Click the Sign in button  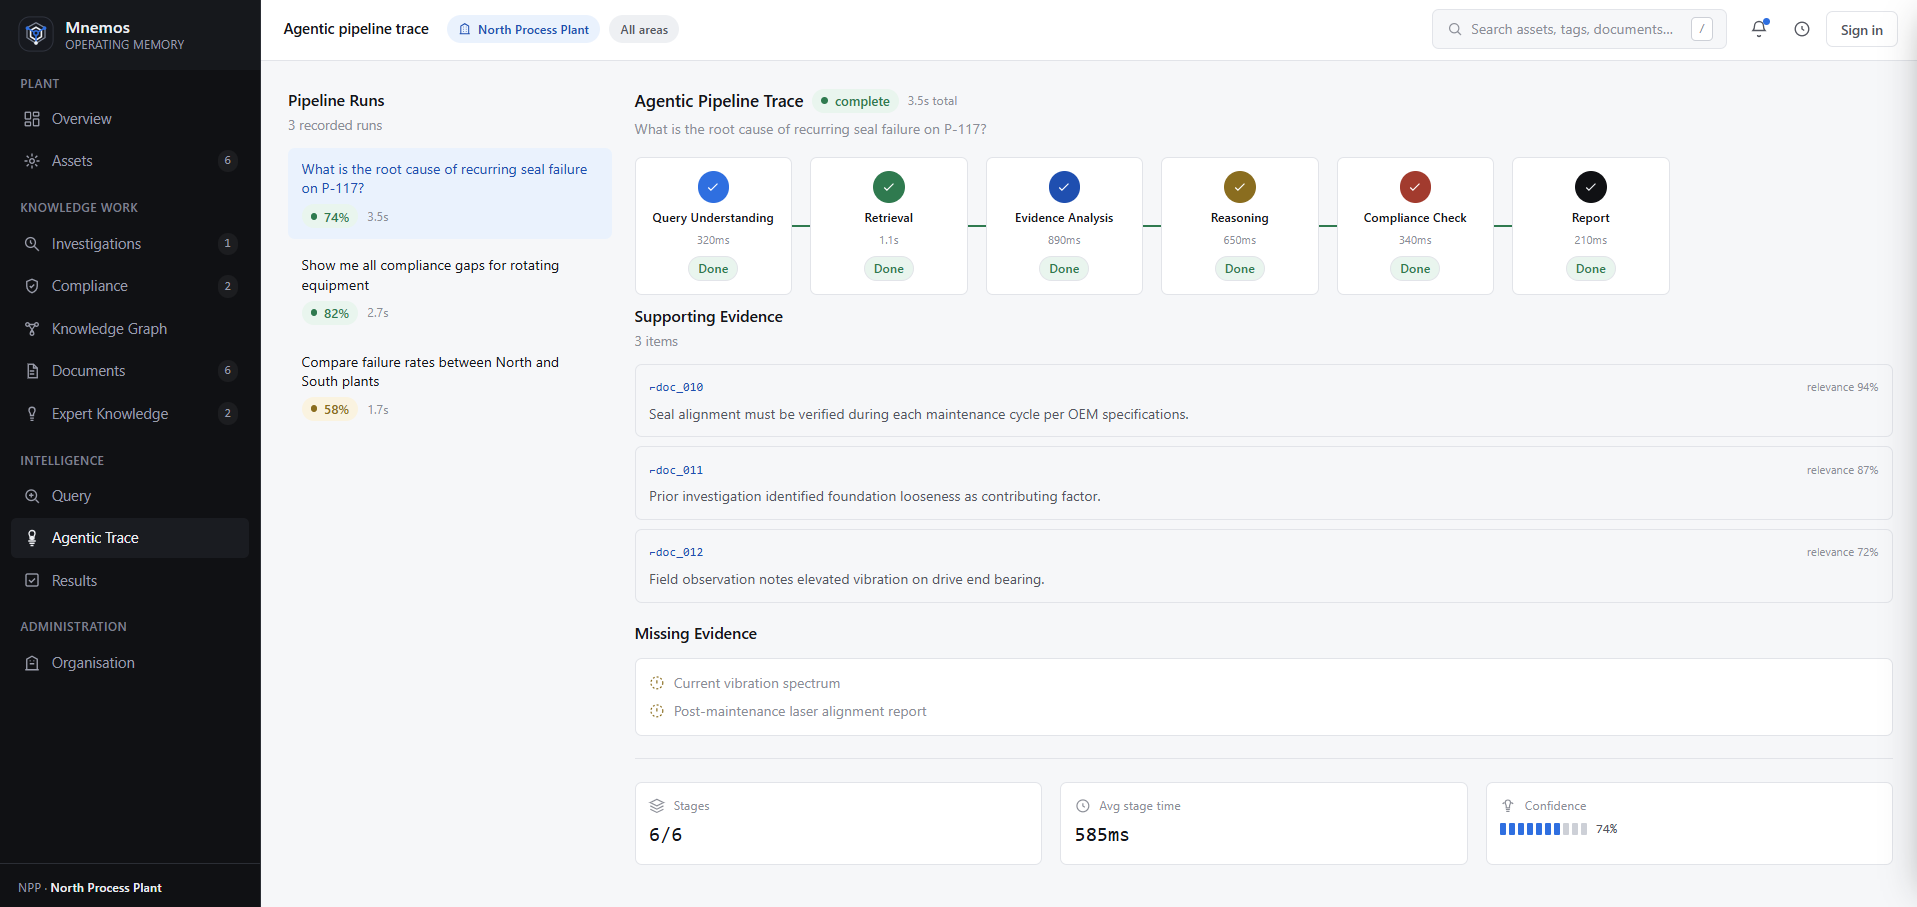click(x=1861, y=30)
